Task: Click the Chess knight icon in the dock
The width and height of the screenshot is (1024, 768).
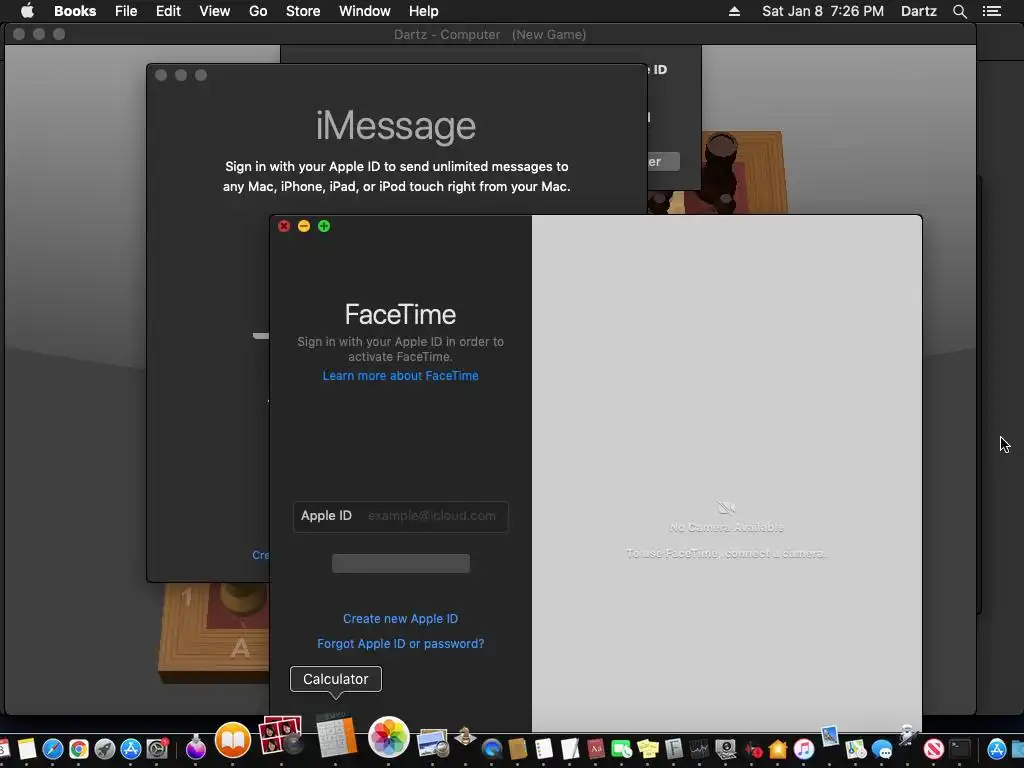Action: click(465, 737)
